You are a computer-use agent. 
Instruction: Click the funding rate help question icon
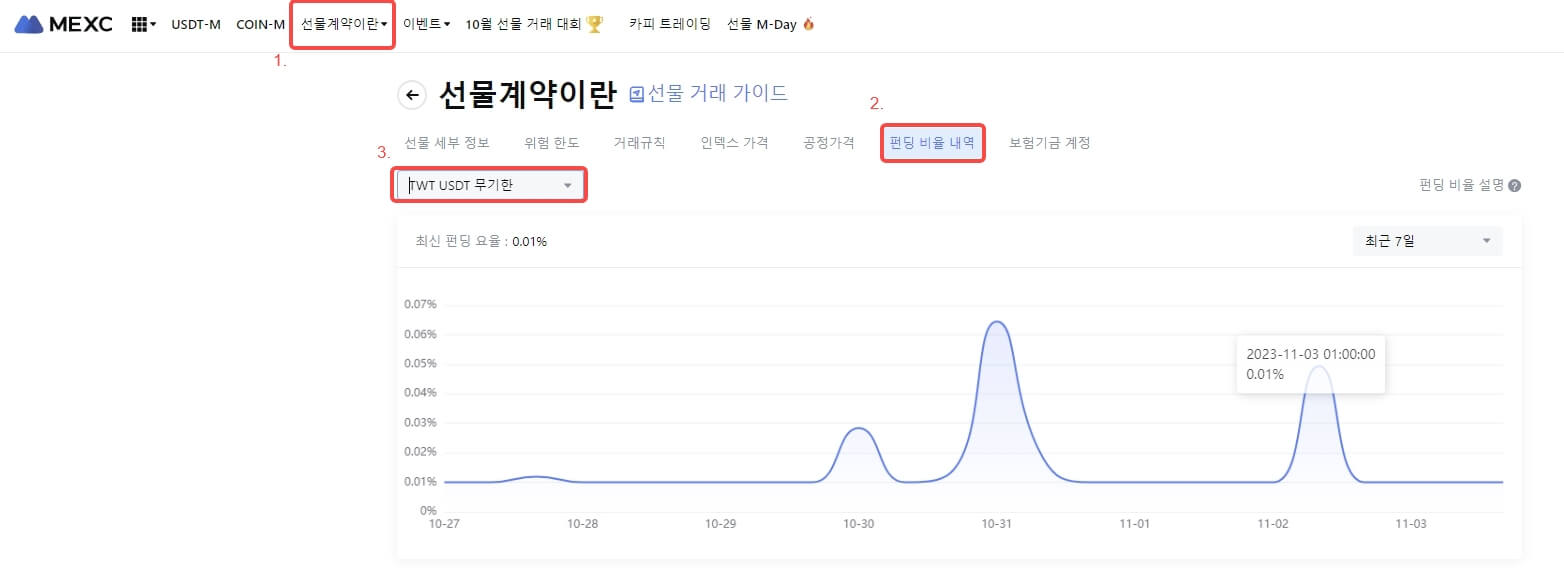tap(1515, 186)
